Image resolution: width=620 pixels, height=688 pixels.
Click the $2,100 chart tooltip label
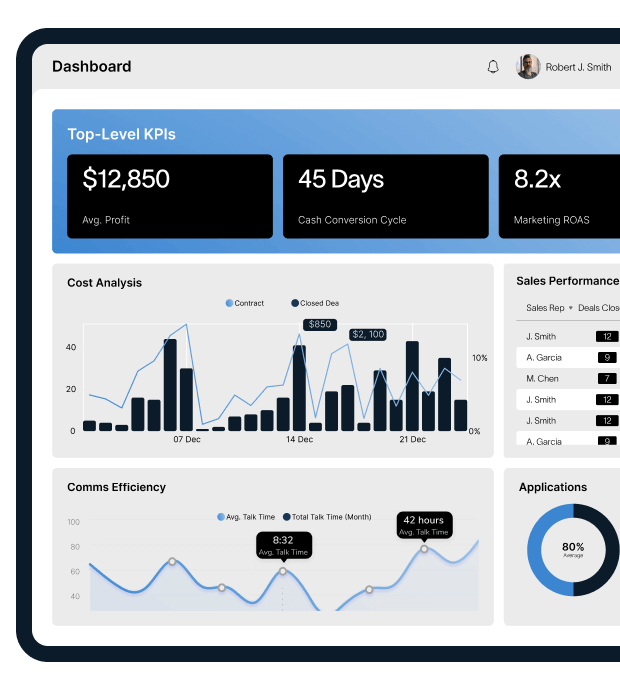pyautogui.click(x=369, y=334)
